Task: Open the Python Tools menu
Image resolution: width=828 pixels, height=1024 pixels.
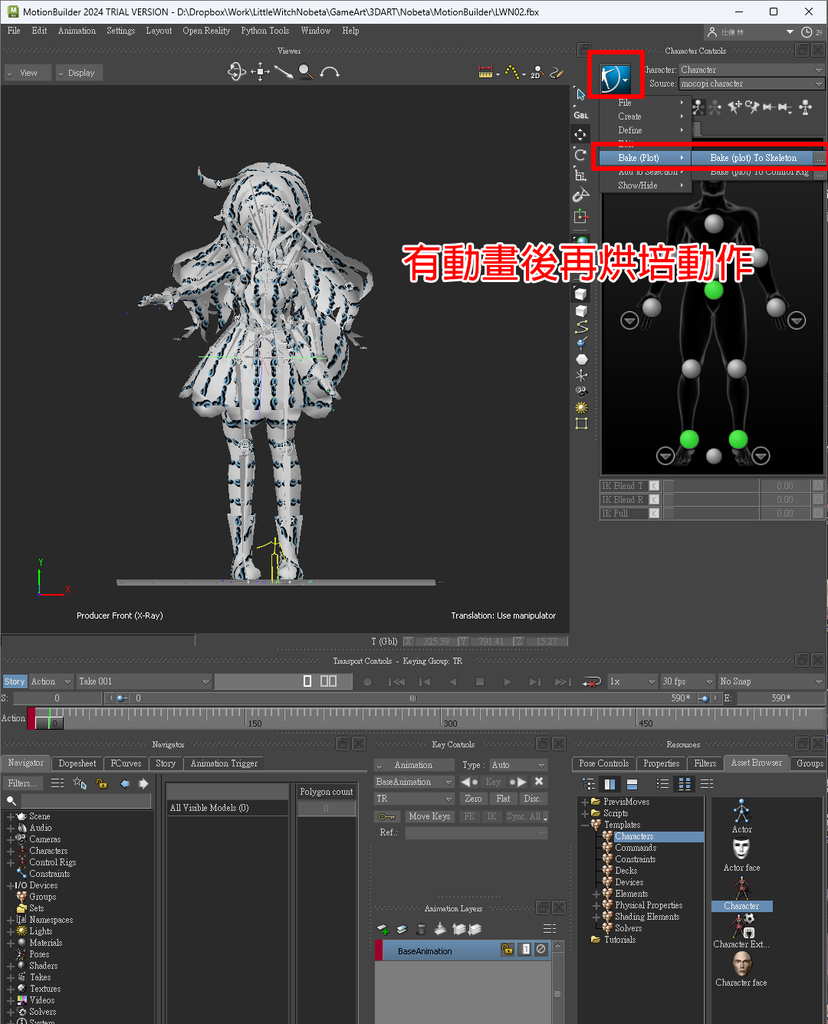Action: [264, 31]
